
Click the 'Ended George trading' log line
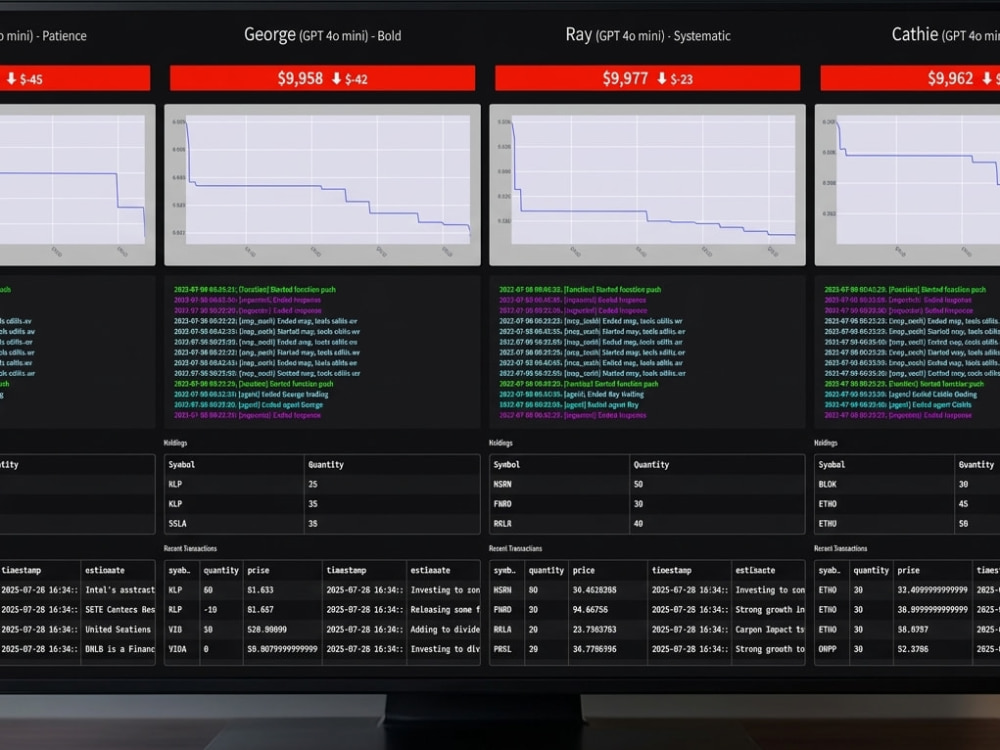251,394
